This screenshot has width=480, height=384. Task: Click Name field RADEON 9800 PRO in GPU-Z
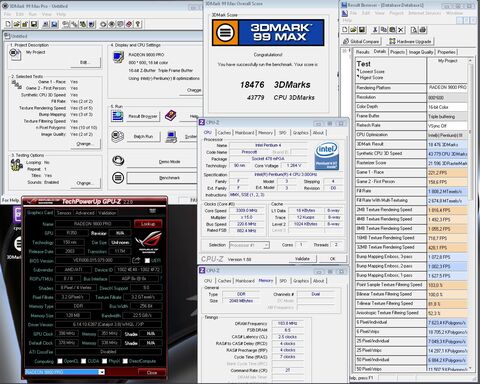[93, 224]
